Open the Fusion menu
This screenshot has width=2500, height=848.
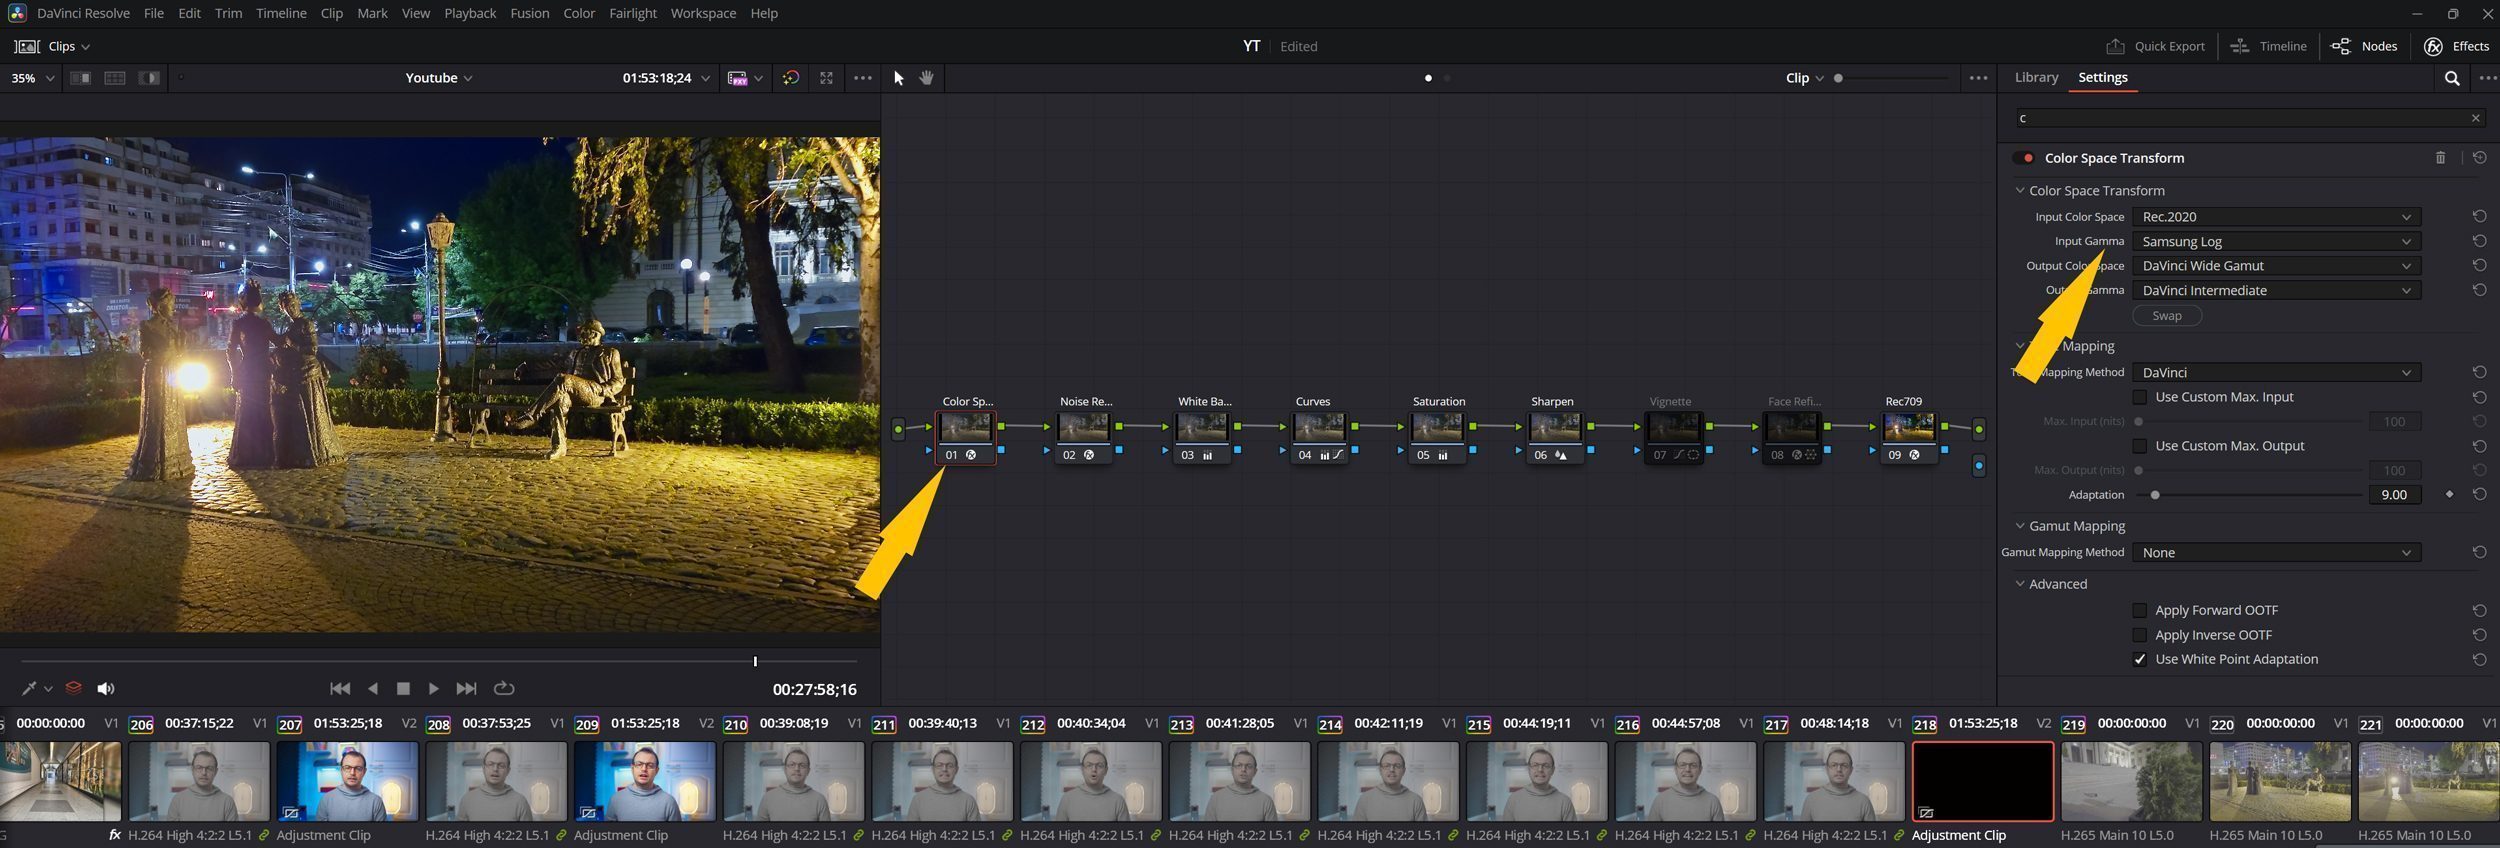(529, 13)
